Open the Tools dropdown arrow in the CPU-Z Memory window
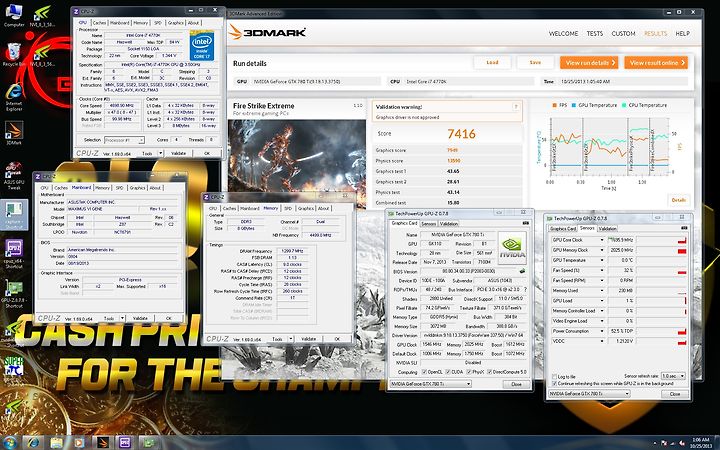 point(291,339)
